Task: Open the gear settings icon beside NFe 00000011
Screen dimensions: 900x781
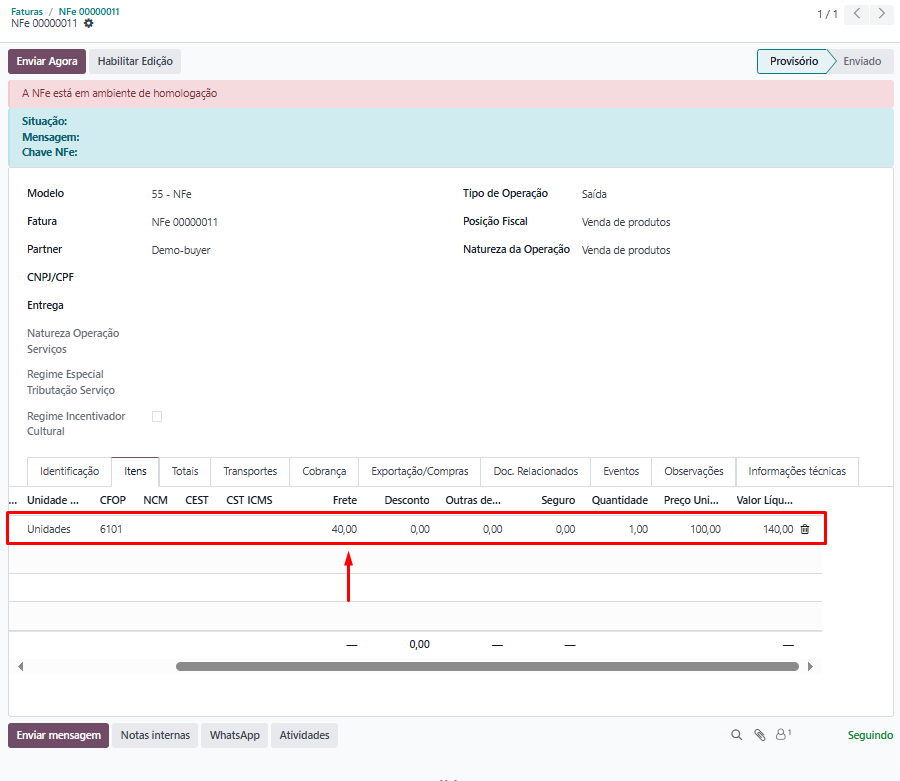Action: [88, 24]
